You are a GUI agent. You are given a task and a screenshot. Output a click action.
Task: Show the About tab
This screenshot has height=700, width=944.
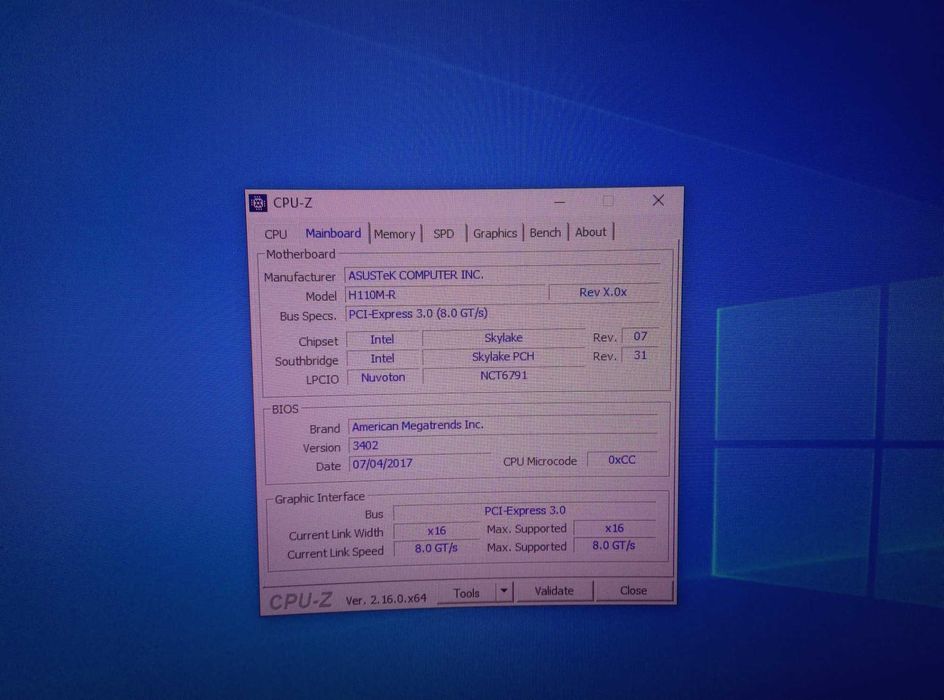tap(591, 232)
